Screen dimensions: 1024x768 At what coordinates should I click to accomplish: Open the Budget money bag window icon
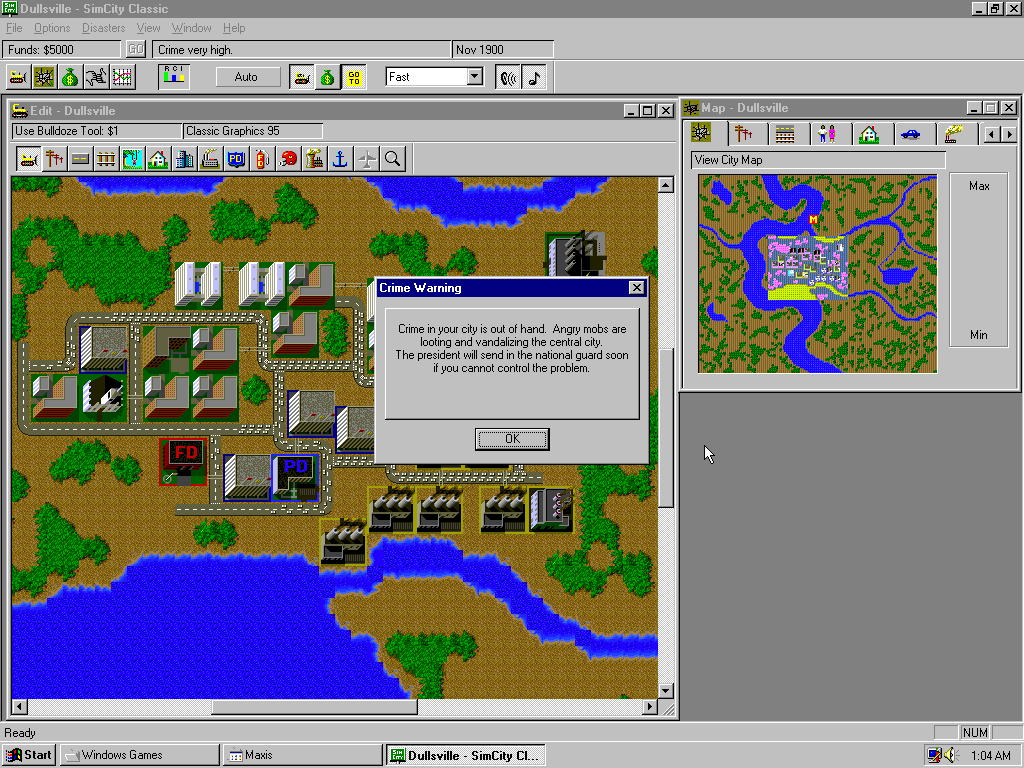click(70, 78)
